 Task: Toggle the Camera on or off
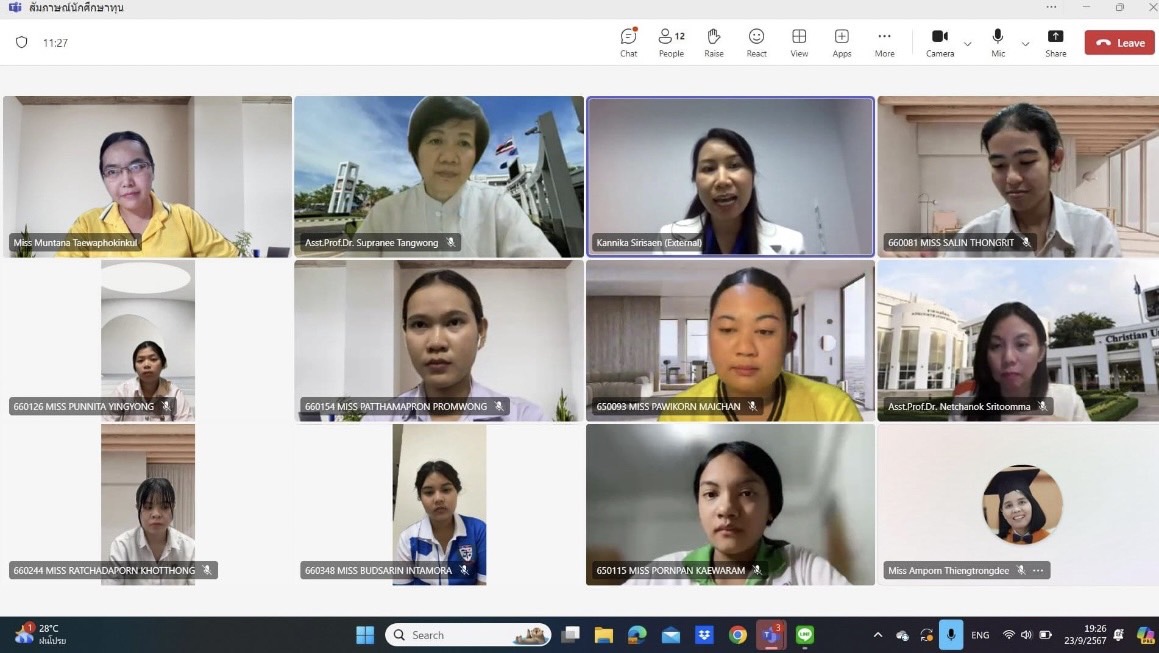pos(939,42)
